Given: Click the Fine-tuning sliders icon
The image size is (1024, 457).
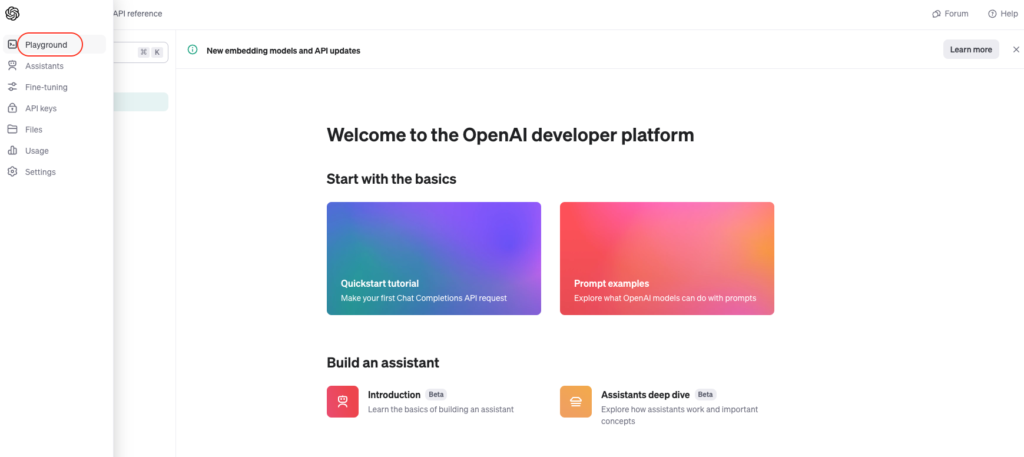Looking at the screenshot, I should tap(12, 87).
